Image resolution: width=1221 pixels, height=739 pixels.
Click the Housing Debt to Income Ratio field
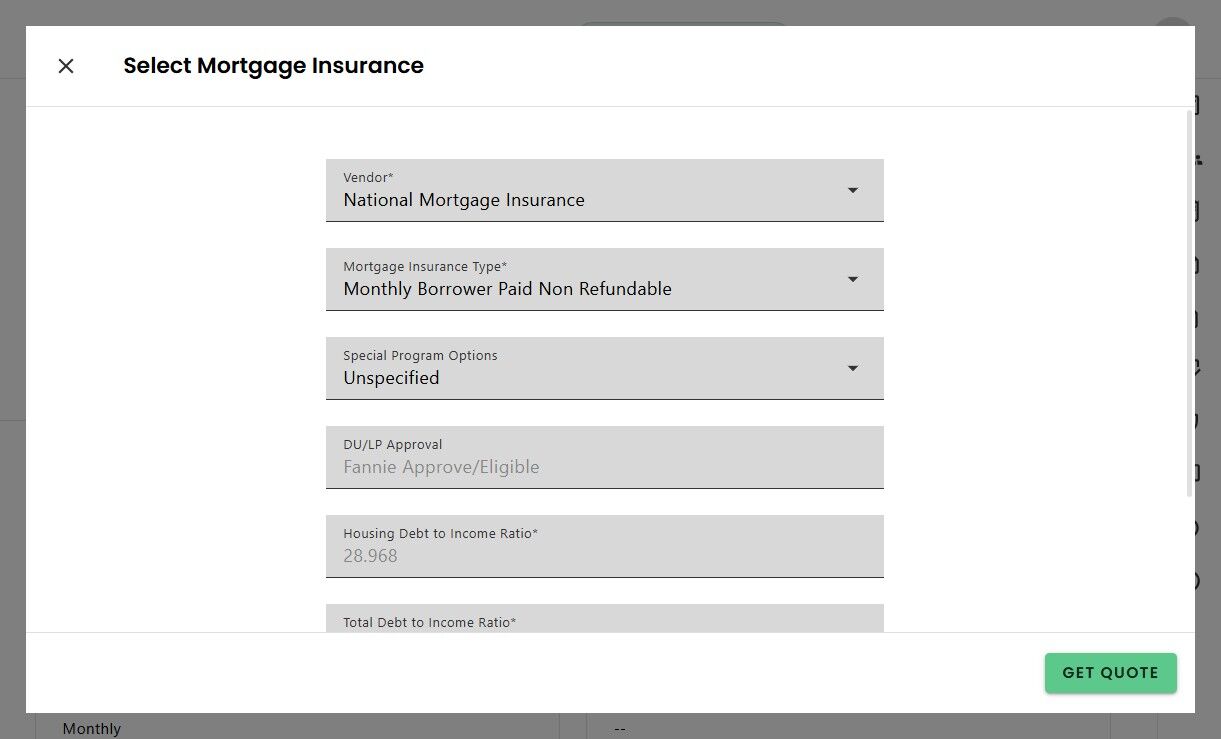(605, 546)
